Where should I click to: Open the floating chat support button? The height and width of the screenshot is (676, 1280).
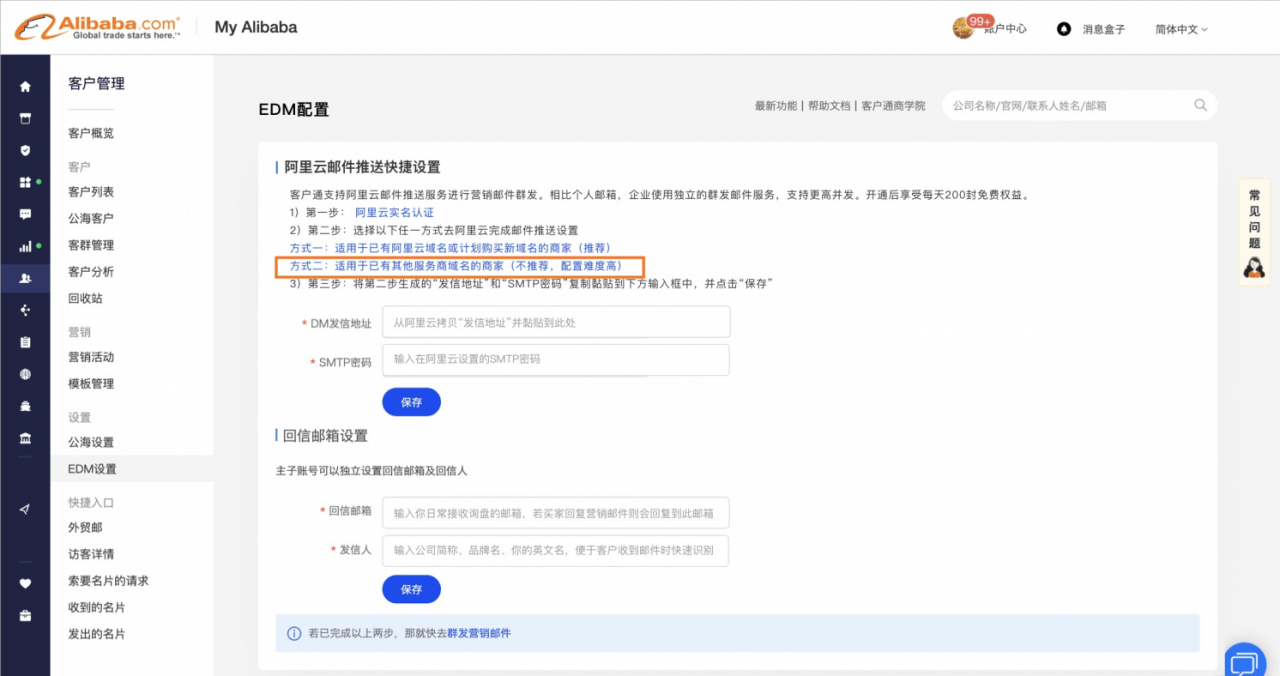[x=1244, y=661]
